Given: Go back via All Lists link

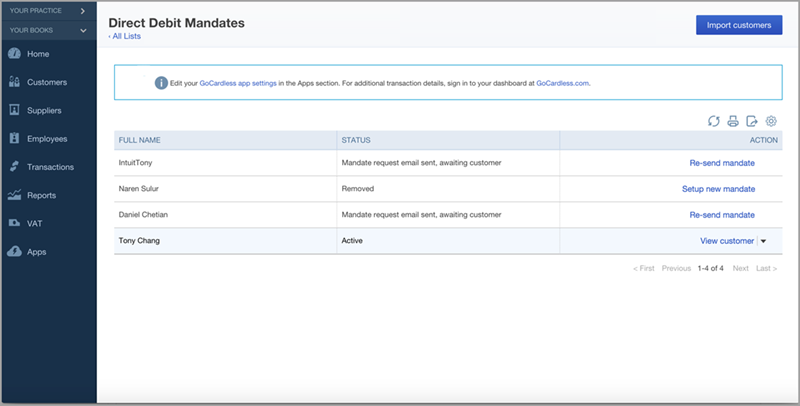Looking at the screenshot, I should tap(125, 36).
